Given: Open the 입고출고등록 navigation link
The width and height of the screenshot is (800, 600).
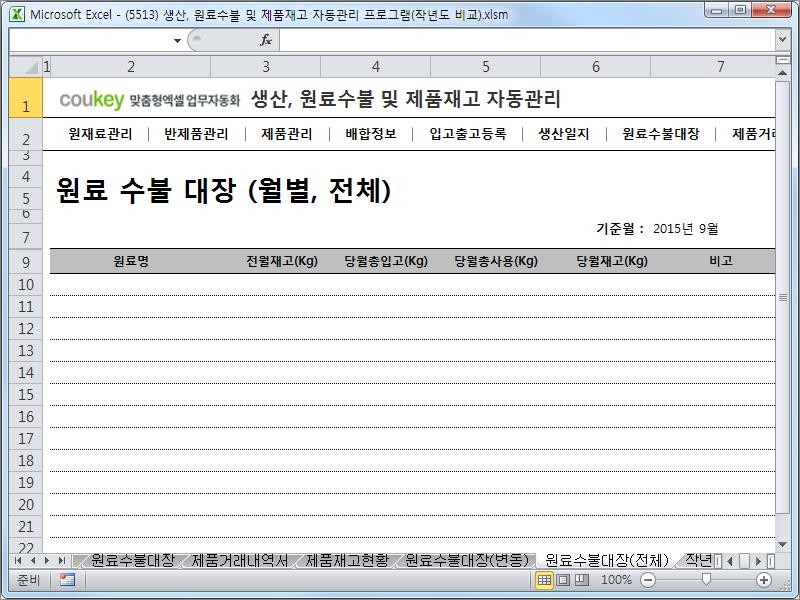Looking at the screenshot, I should pyautogui.click(x=468, y=134).
